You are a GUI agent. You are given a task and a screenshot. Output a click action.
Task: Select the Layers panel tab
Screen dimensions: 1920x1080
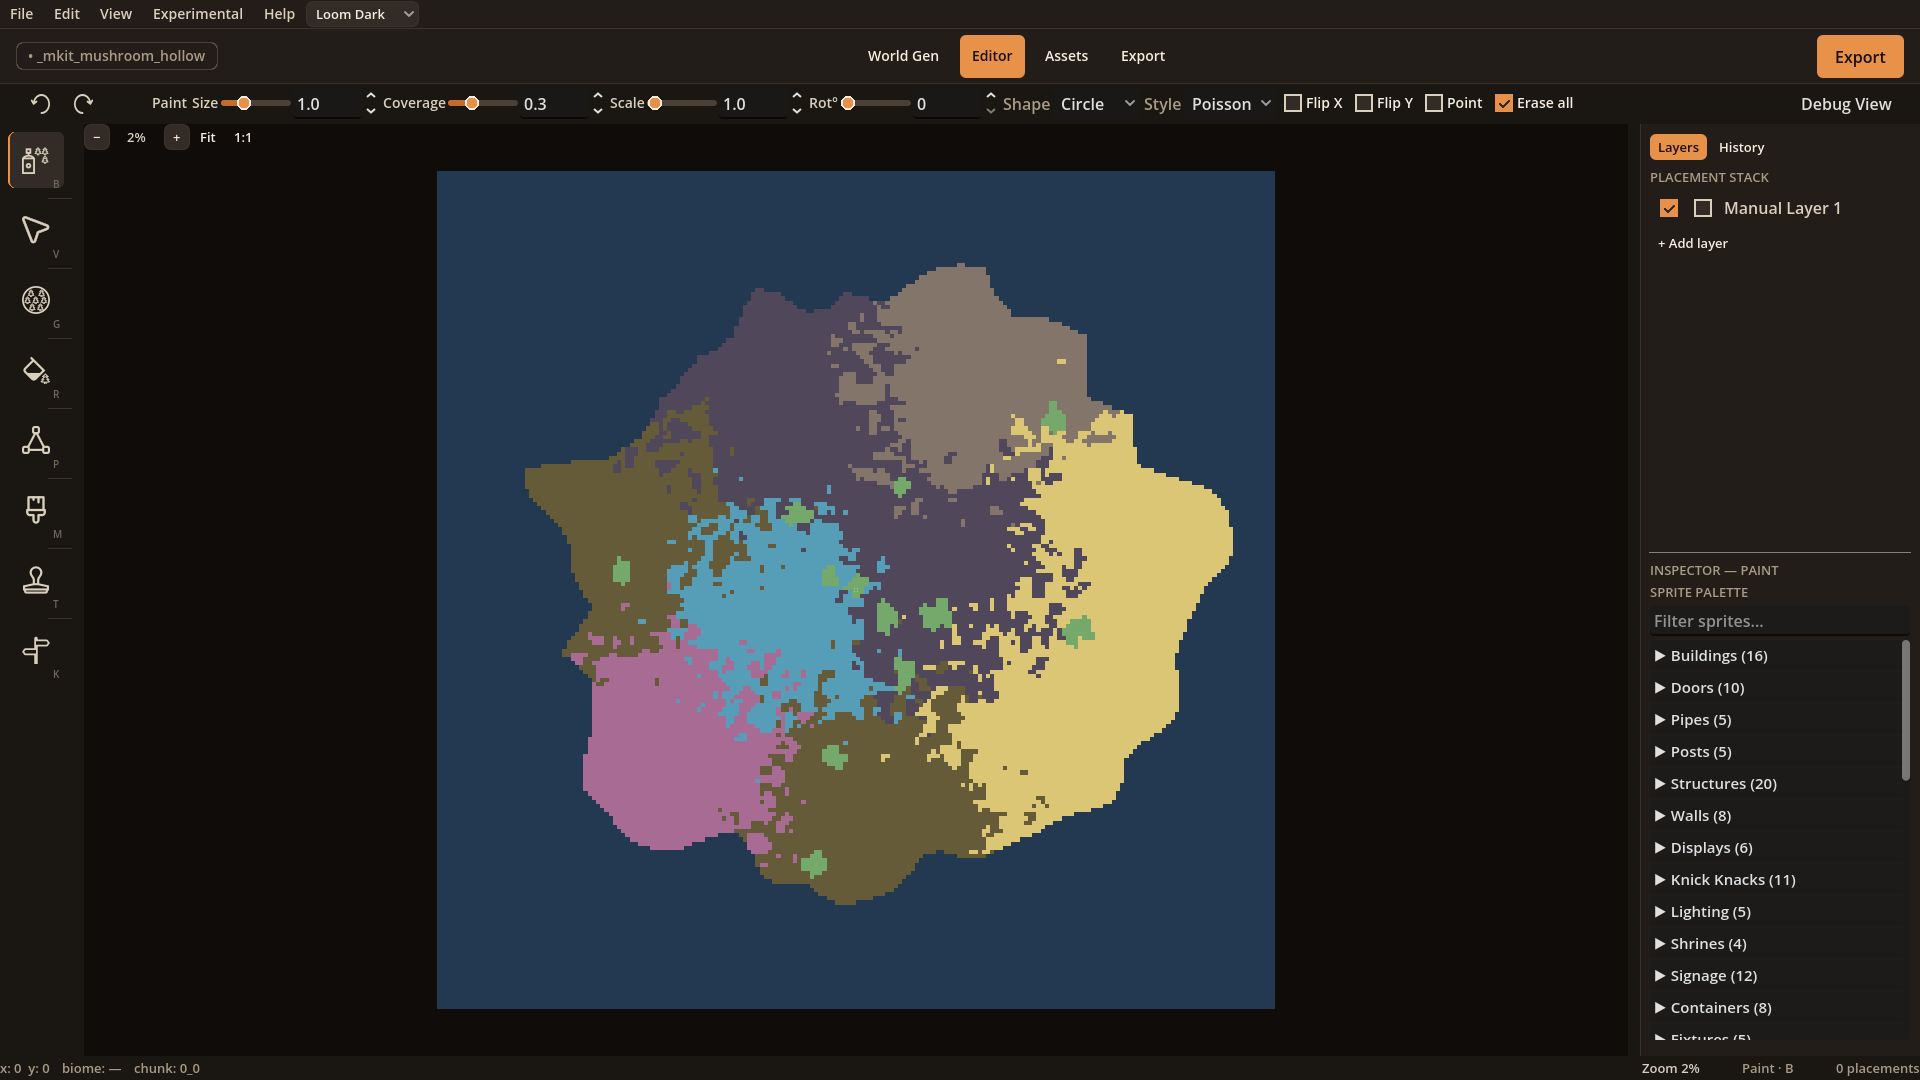[x=1678, y=147]
